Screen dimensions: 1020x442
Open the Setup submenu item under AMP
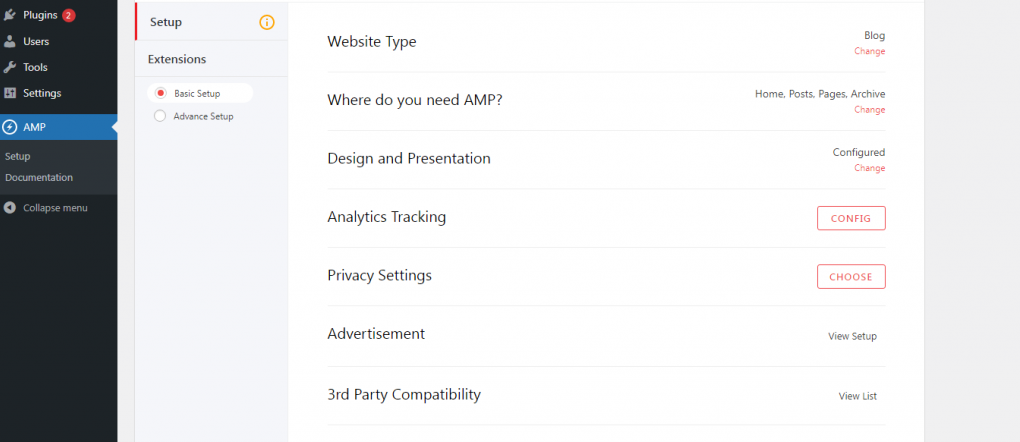pos(18,156)
